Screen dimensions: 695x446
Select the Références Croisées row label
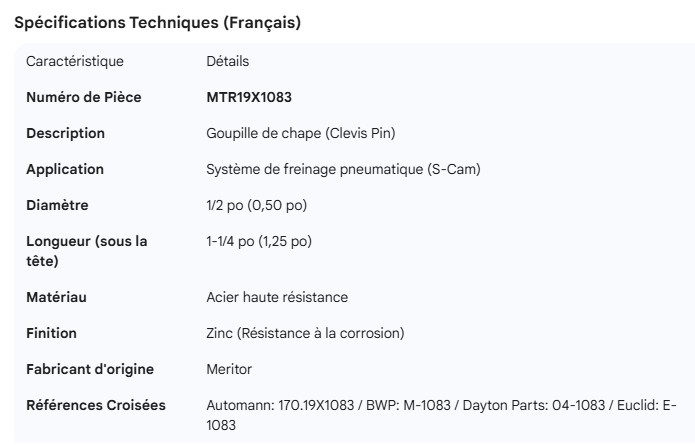(x=96, y=405)
